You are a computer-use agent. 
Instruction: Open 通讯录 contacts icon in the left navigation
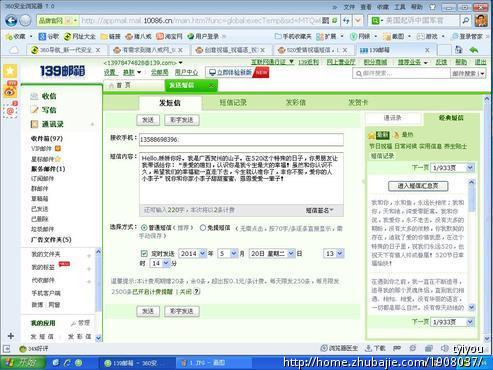(34, 124)
